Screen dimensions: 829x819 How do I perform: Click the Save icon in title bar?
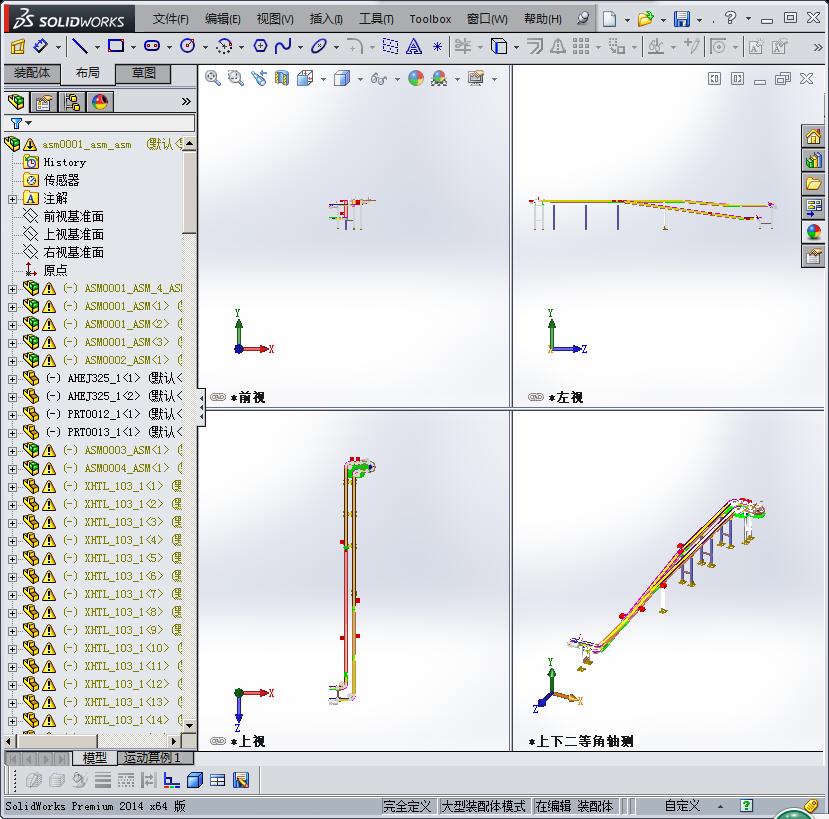(681, 19)
